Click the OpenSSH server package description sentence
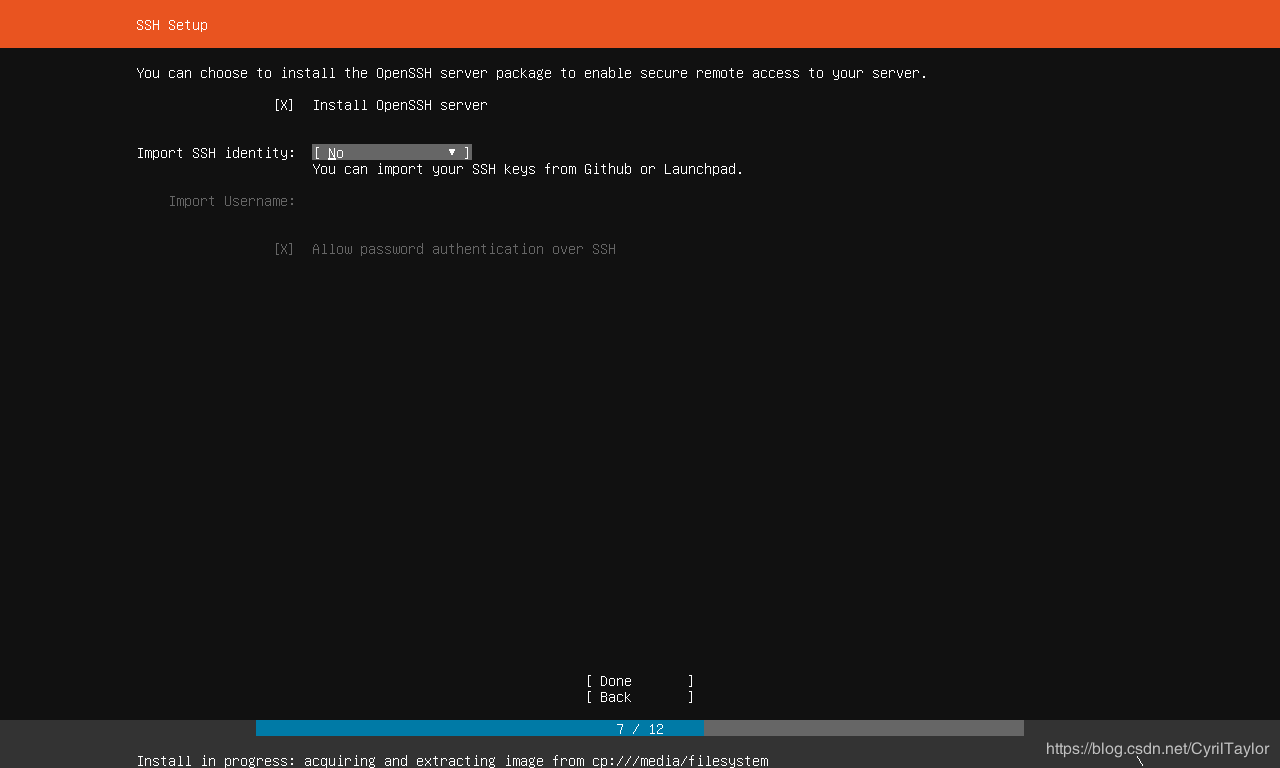1280x768 pixels. point(532,73)
